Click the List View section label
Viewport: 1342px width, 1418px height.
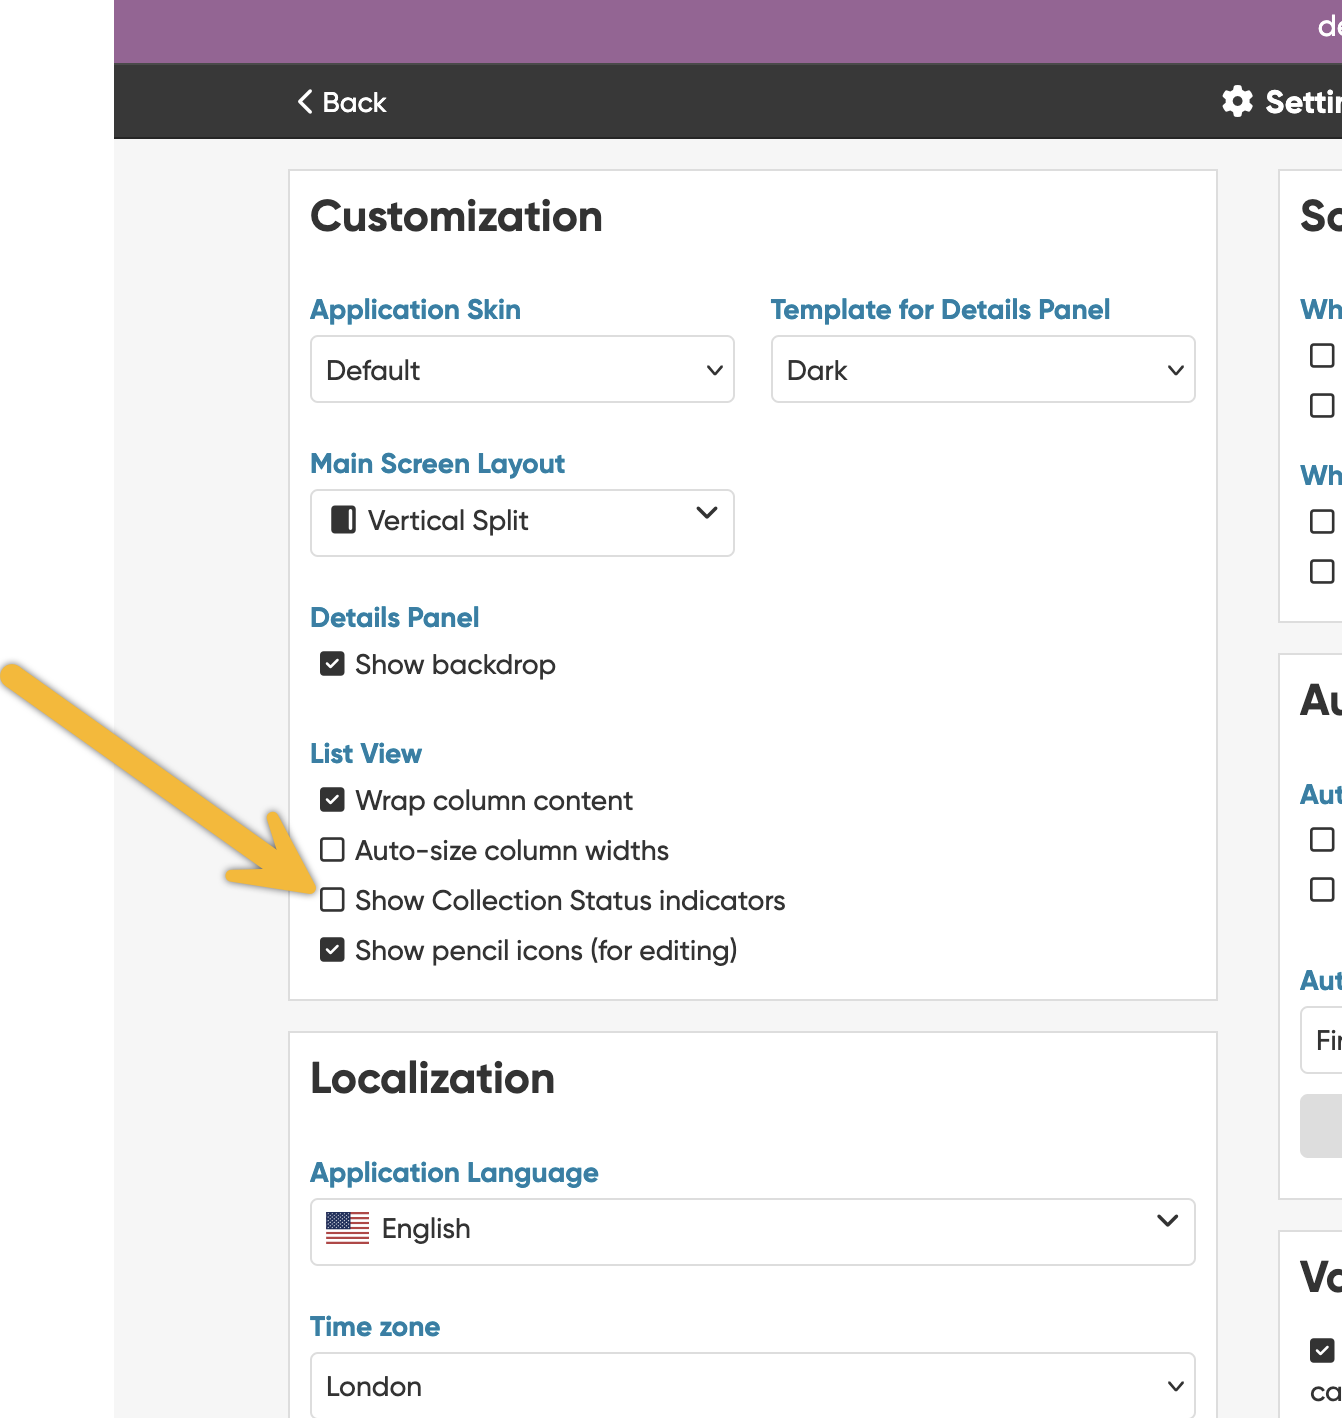[x=366, y=754]
